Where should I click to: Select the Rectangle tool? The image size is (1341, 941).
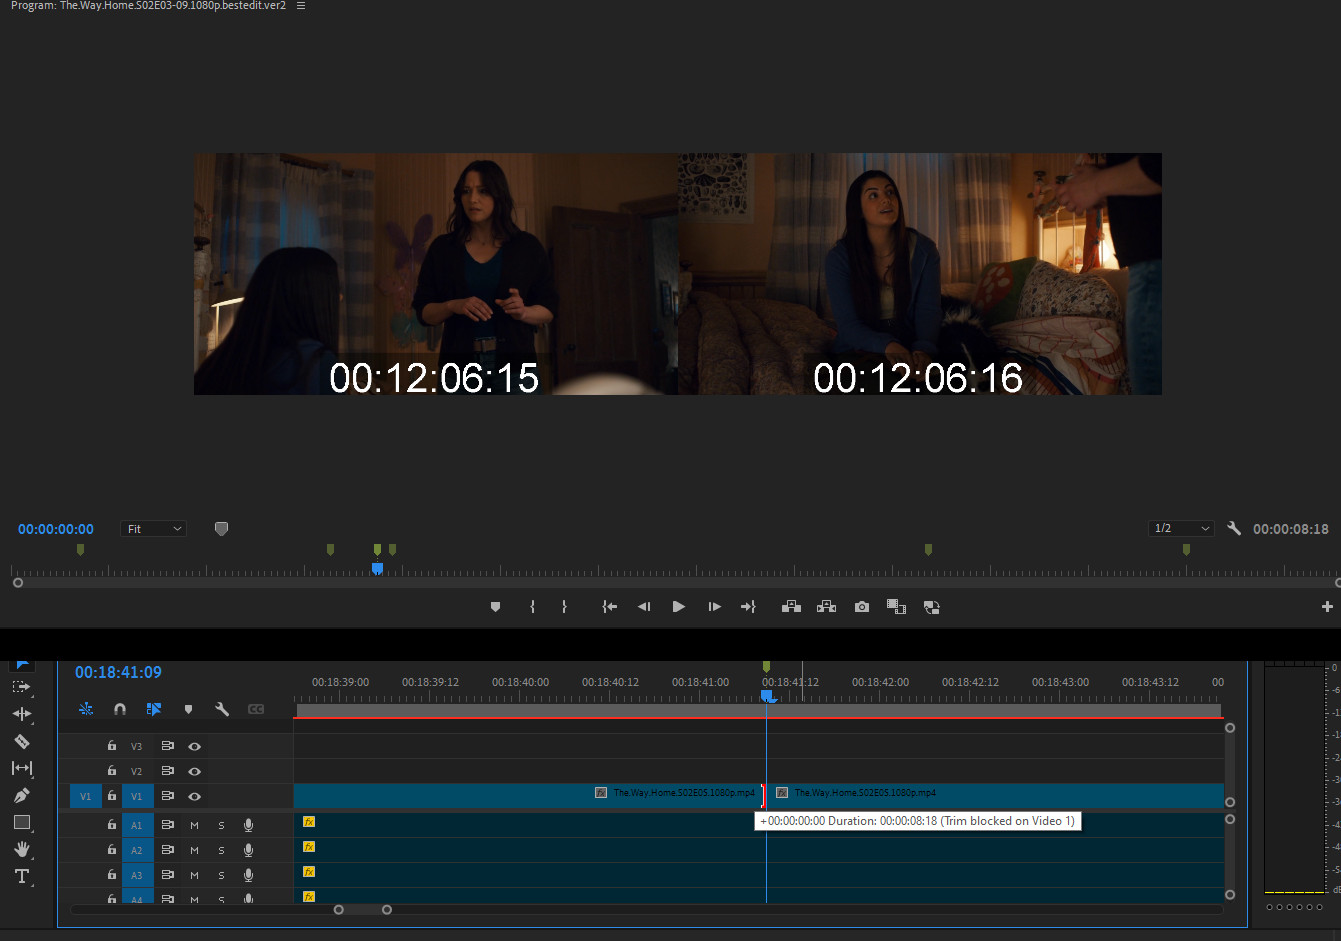[21, 822]
